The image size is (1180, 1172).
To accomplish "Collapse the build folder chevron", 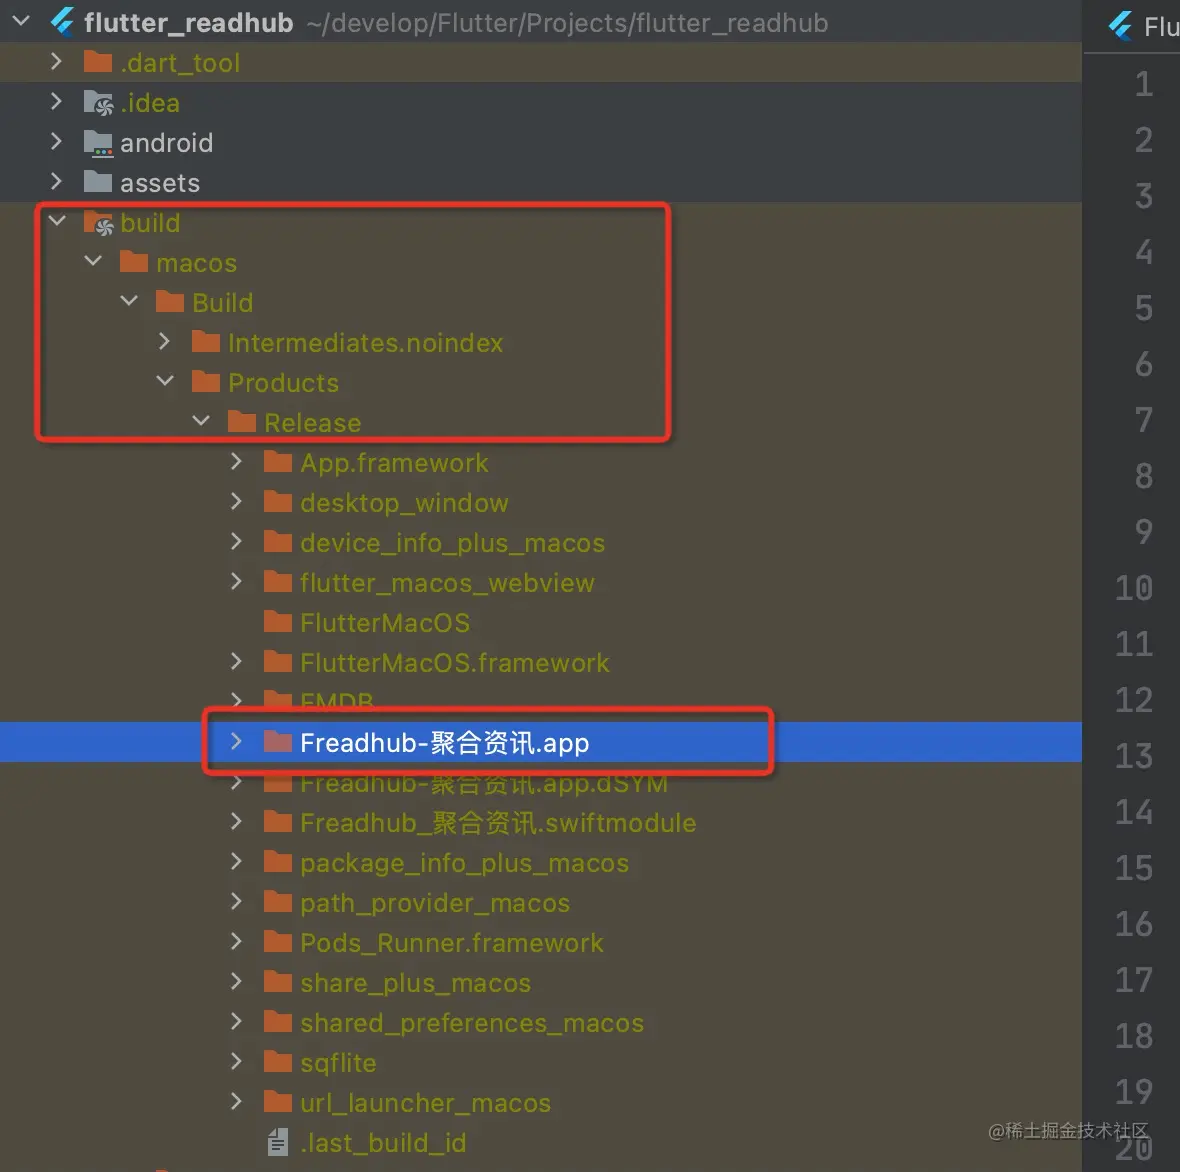I will pos(57,221).
